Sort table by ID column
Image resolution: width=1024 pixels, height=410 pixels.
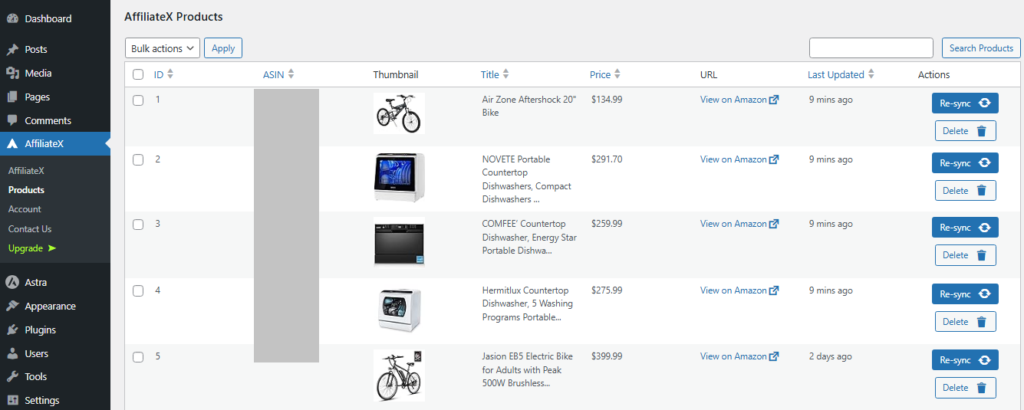(x=163, y=74)
